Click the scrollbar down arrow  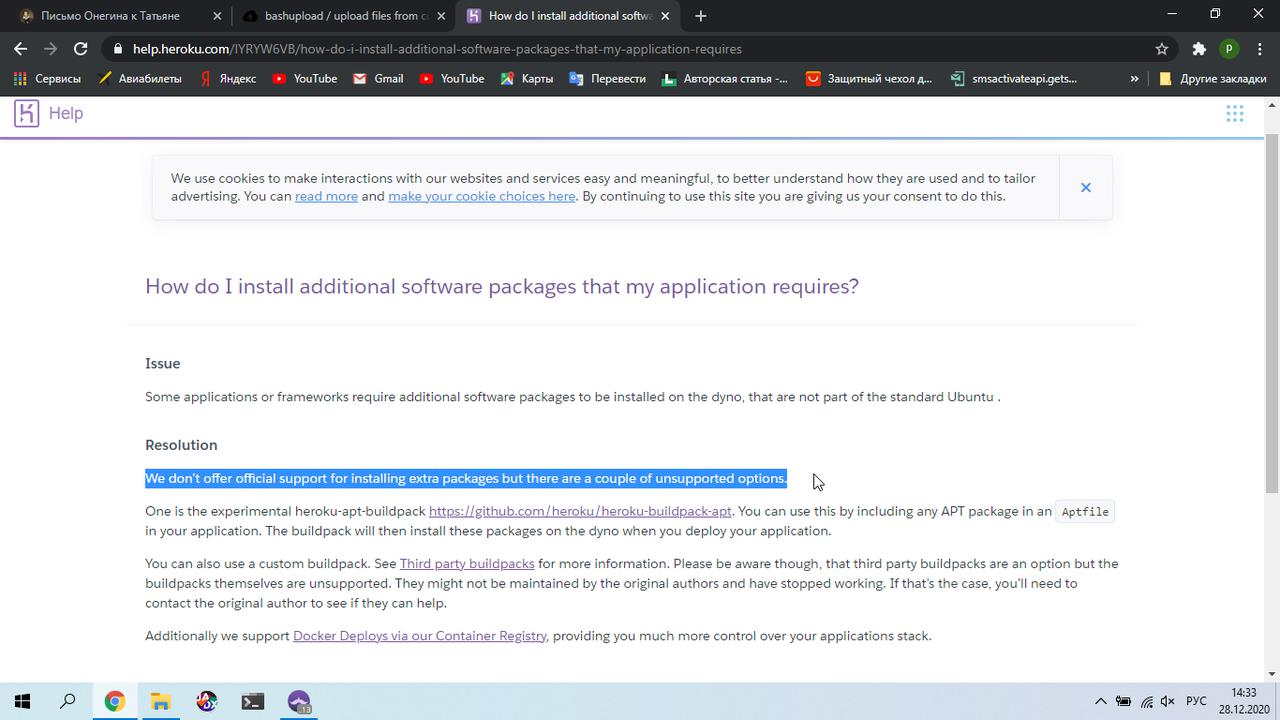coord(1272,674)
